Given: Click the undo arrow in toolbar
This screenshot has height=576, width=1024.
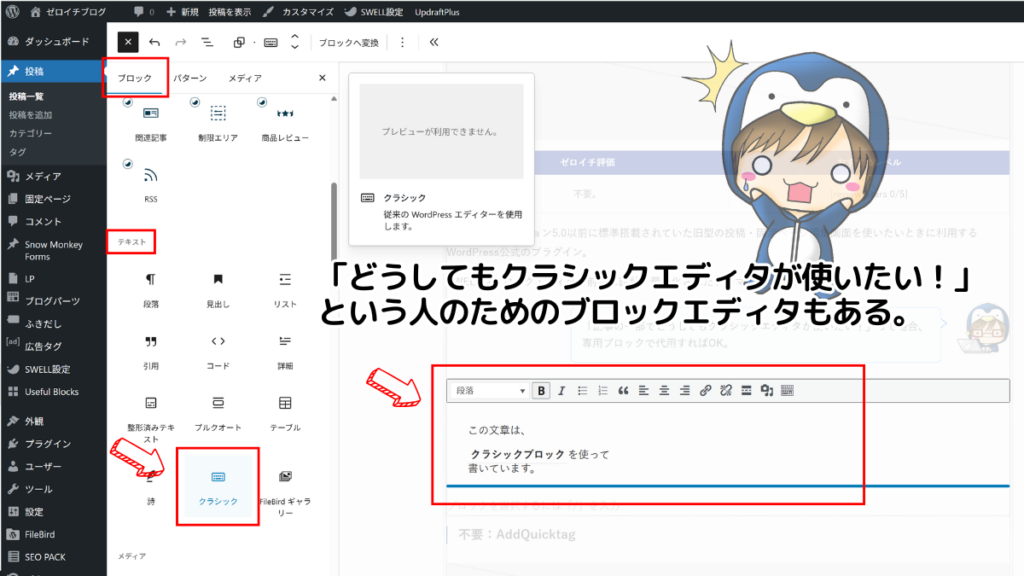Looking at the screenshot, I should [155, 42].
